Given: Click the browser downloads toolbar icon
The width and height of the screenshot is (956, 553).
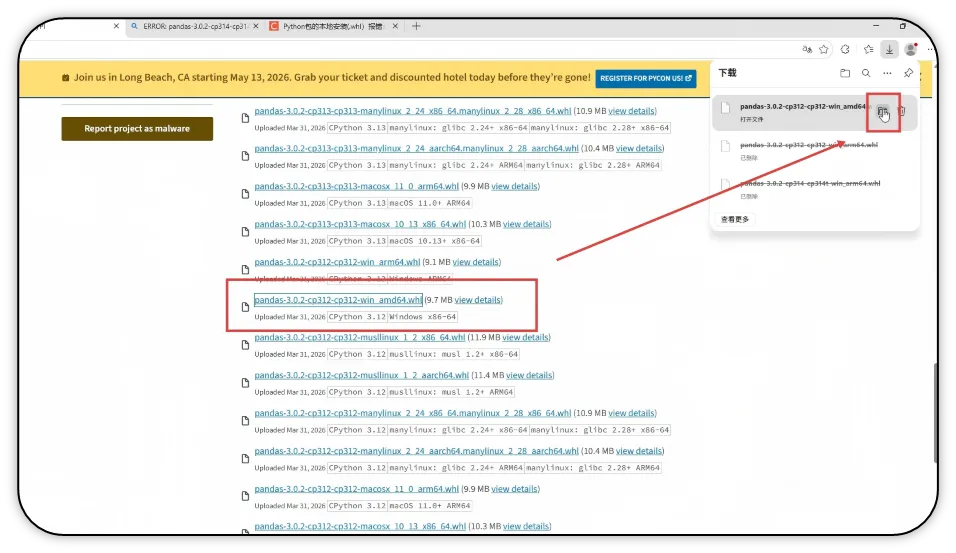Looking at the screenshot, I should coord(890,49).
